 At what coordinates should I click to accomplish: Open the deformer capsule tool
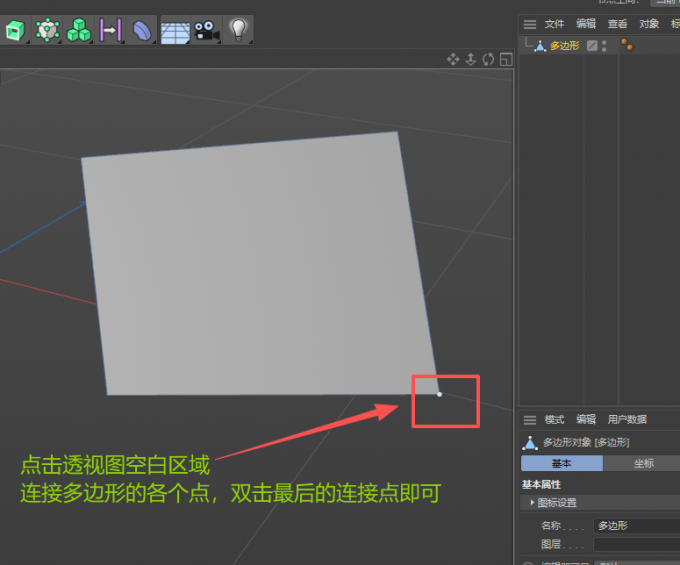tap(143, 30)
